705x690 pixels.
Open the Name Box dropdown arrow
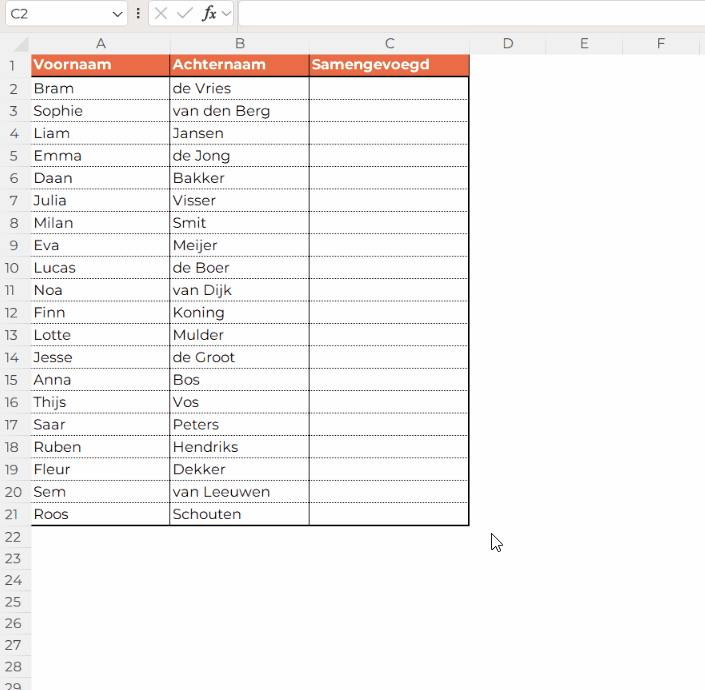point(117,14)
